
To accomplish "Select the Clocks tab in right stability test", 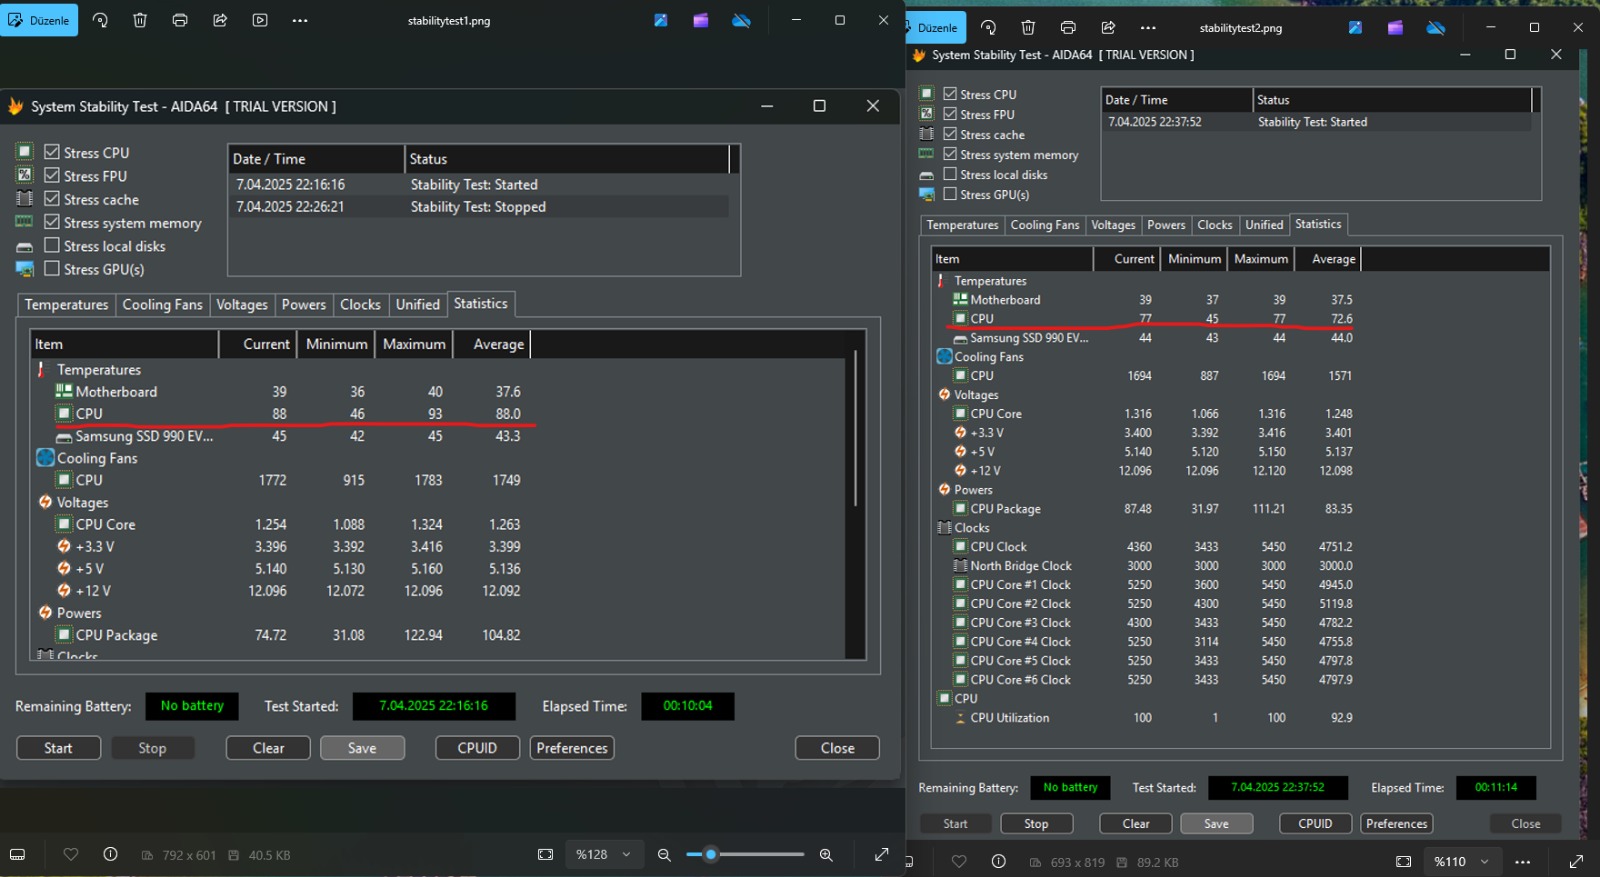I will click(1215, 225).
